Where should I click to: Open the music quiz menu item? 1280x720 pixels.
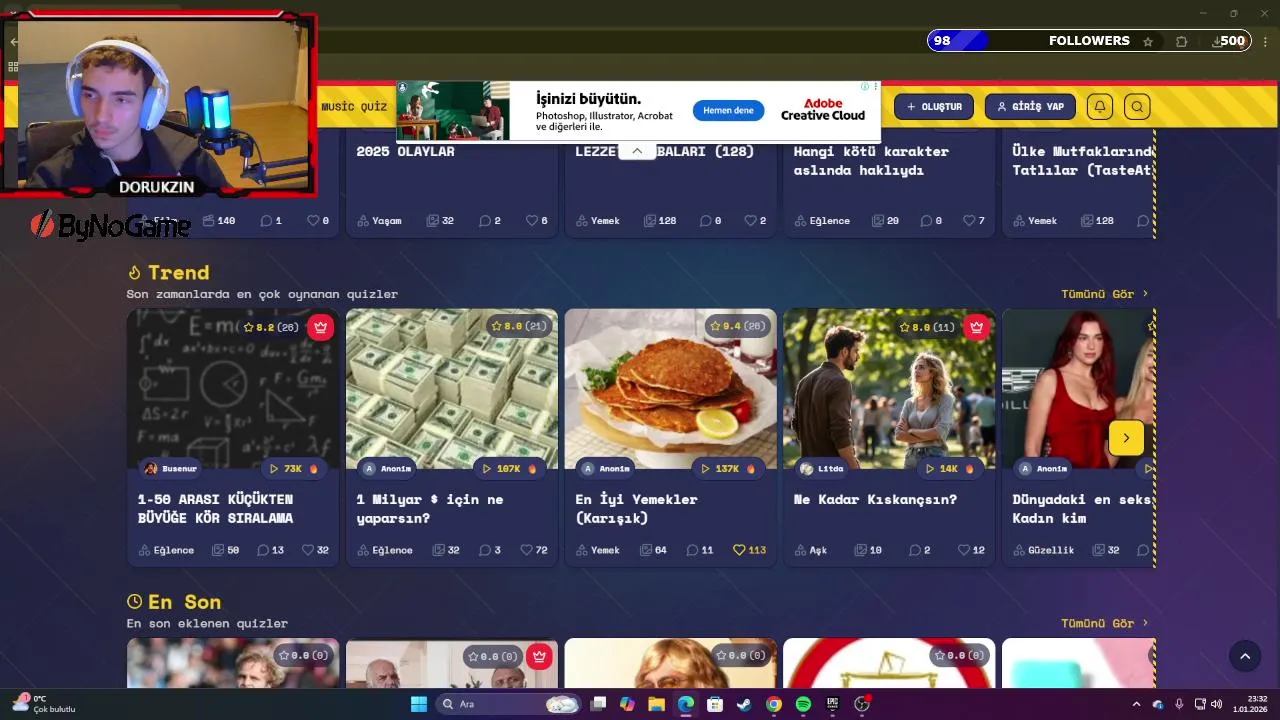354,107
